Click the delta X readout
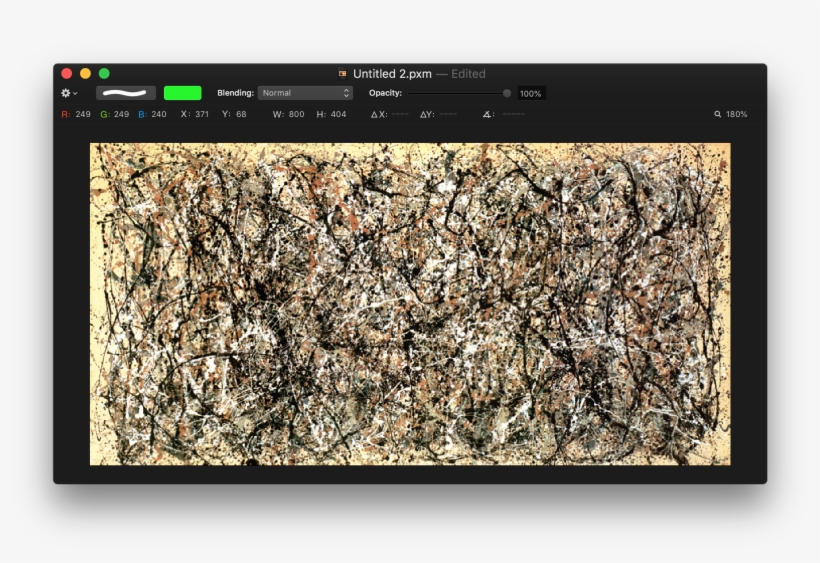Image resolution: width=820 pixels, height=563 pixels. pyautogui.click(x=390, y=114)
